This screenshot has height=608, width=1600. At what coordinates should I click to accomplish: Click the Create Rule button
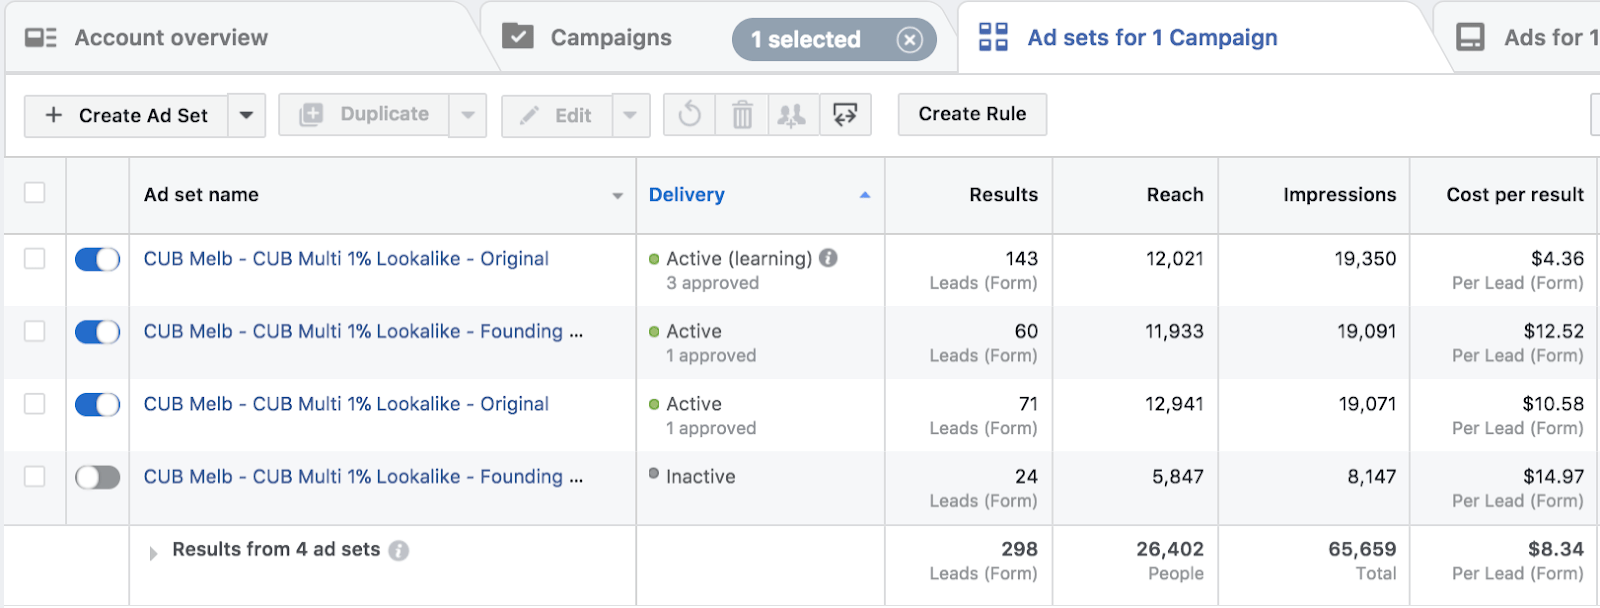(x=971, y=114)
